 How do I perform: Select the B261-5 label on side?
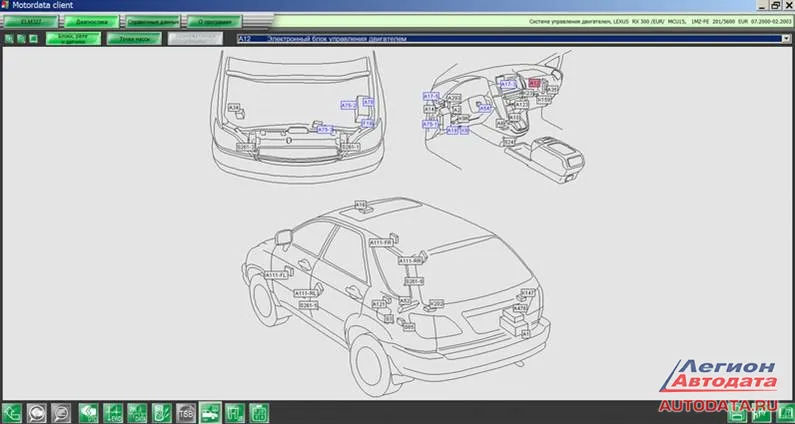tap(309, 305)
